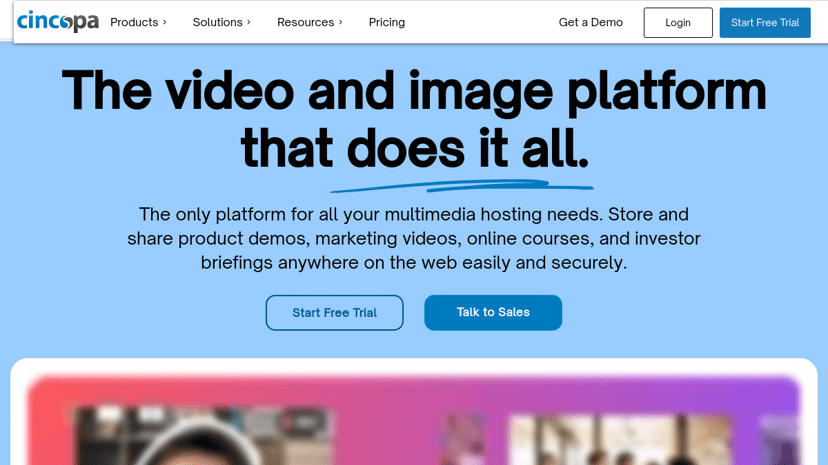The height and width of the screenshot is (465, 828).
Task: Go to the Pricing page
Action: tap(387, 22)
